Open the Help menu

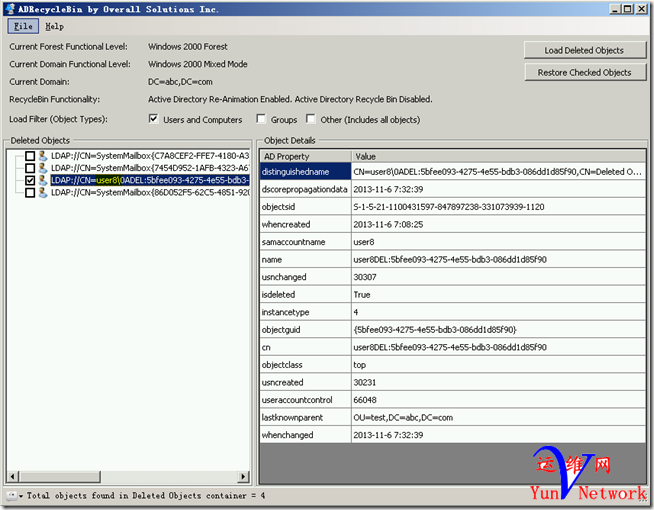tap(55, 26)
